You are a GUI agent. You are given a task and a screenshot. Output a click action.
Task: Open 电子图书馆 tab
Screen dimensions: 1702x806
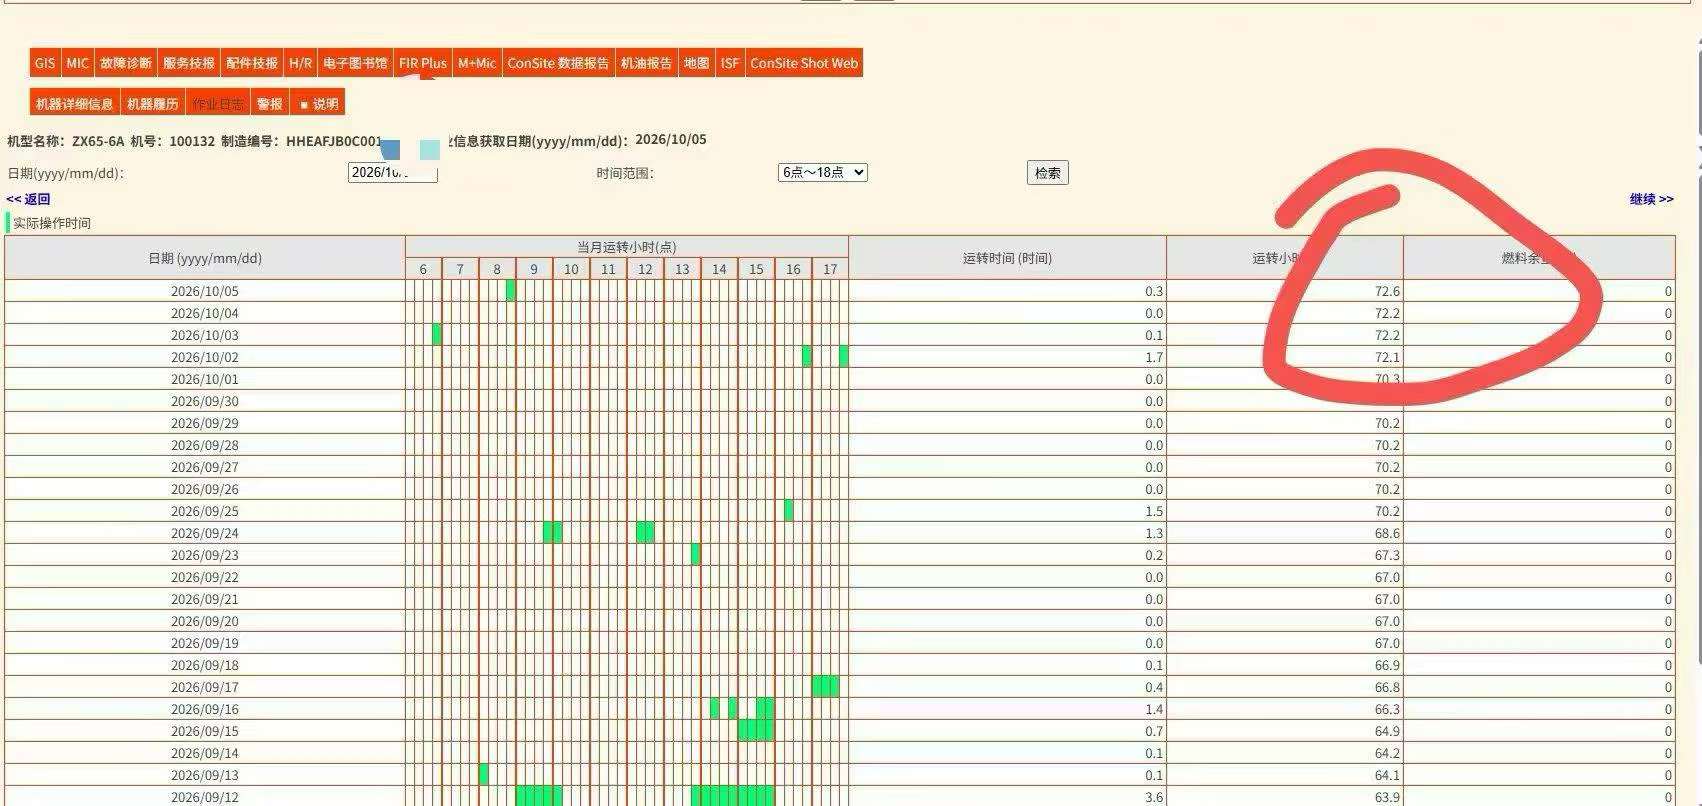click(355, 63)
